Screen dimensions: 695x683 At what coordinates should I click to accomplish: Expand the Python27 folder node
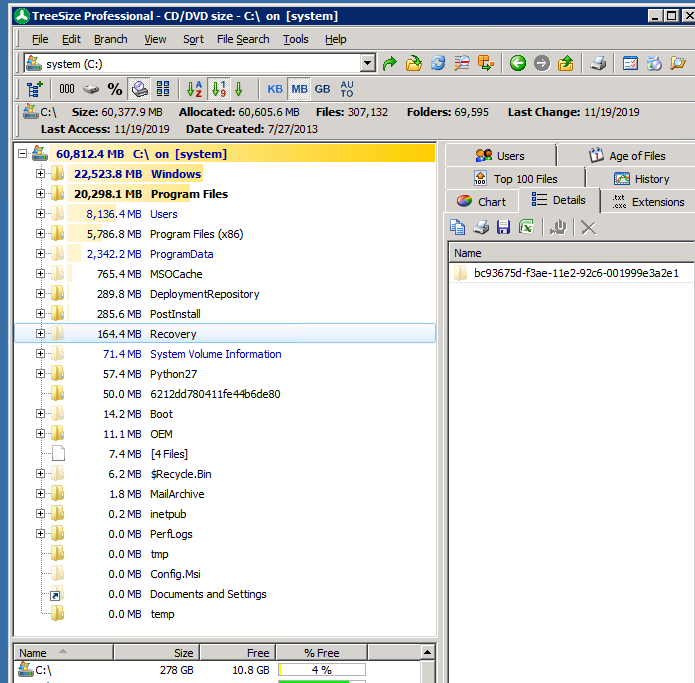tap(40, 374)
